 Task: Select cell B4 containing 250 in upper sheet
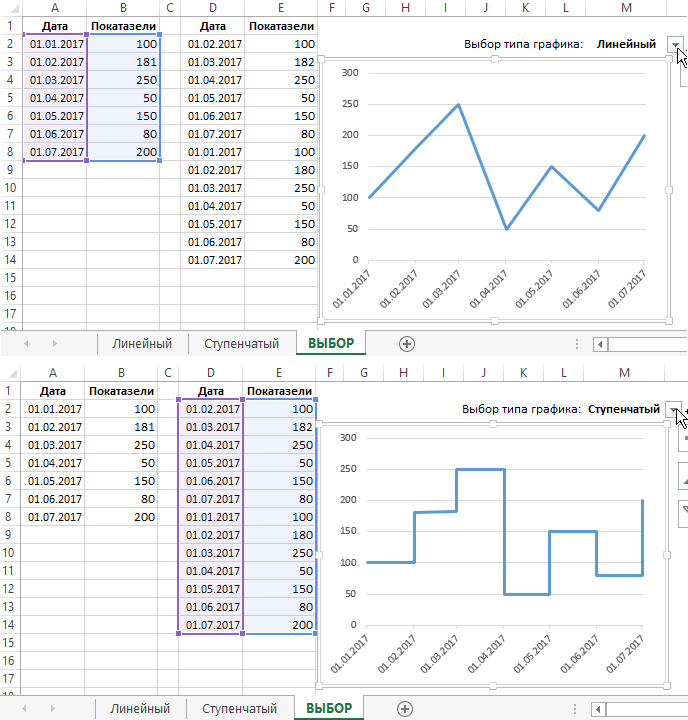pos(124,80)
